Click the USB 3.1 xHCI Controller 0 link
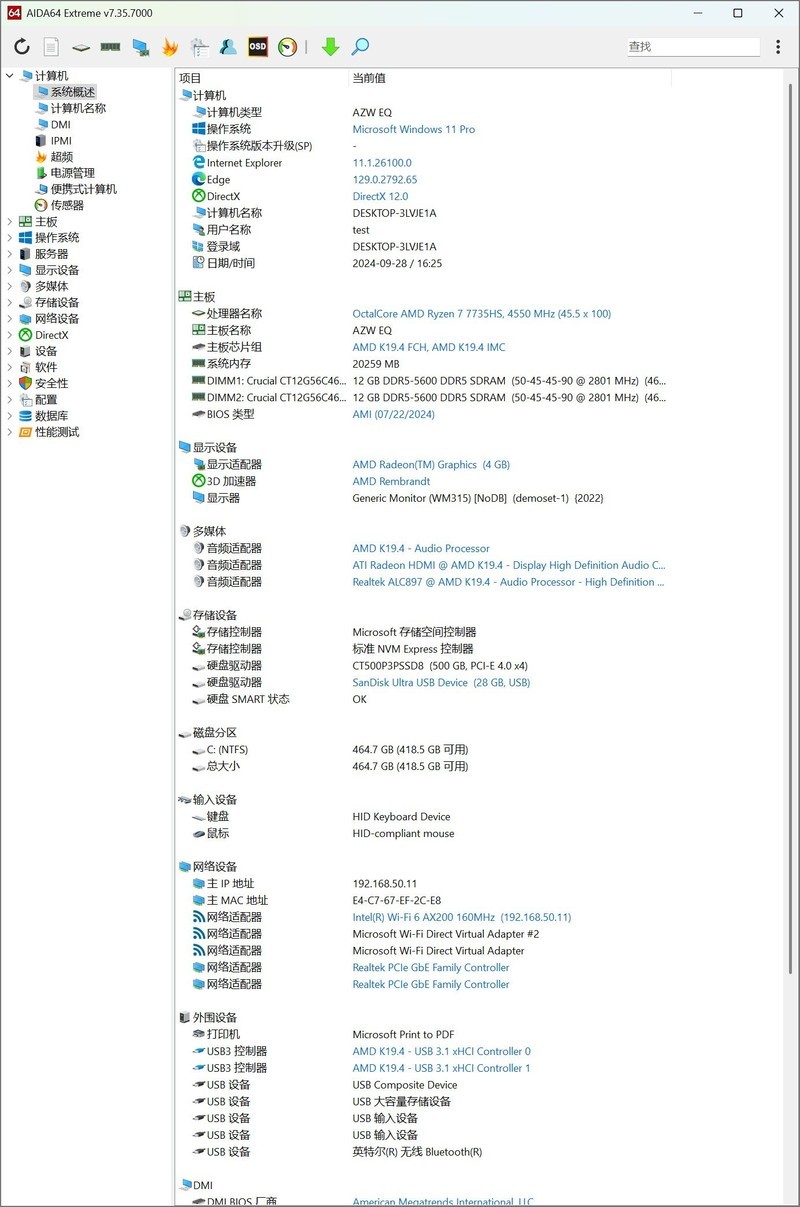The image size is (800, 1207). click(441, 1051)
